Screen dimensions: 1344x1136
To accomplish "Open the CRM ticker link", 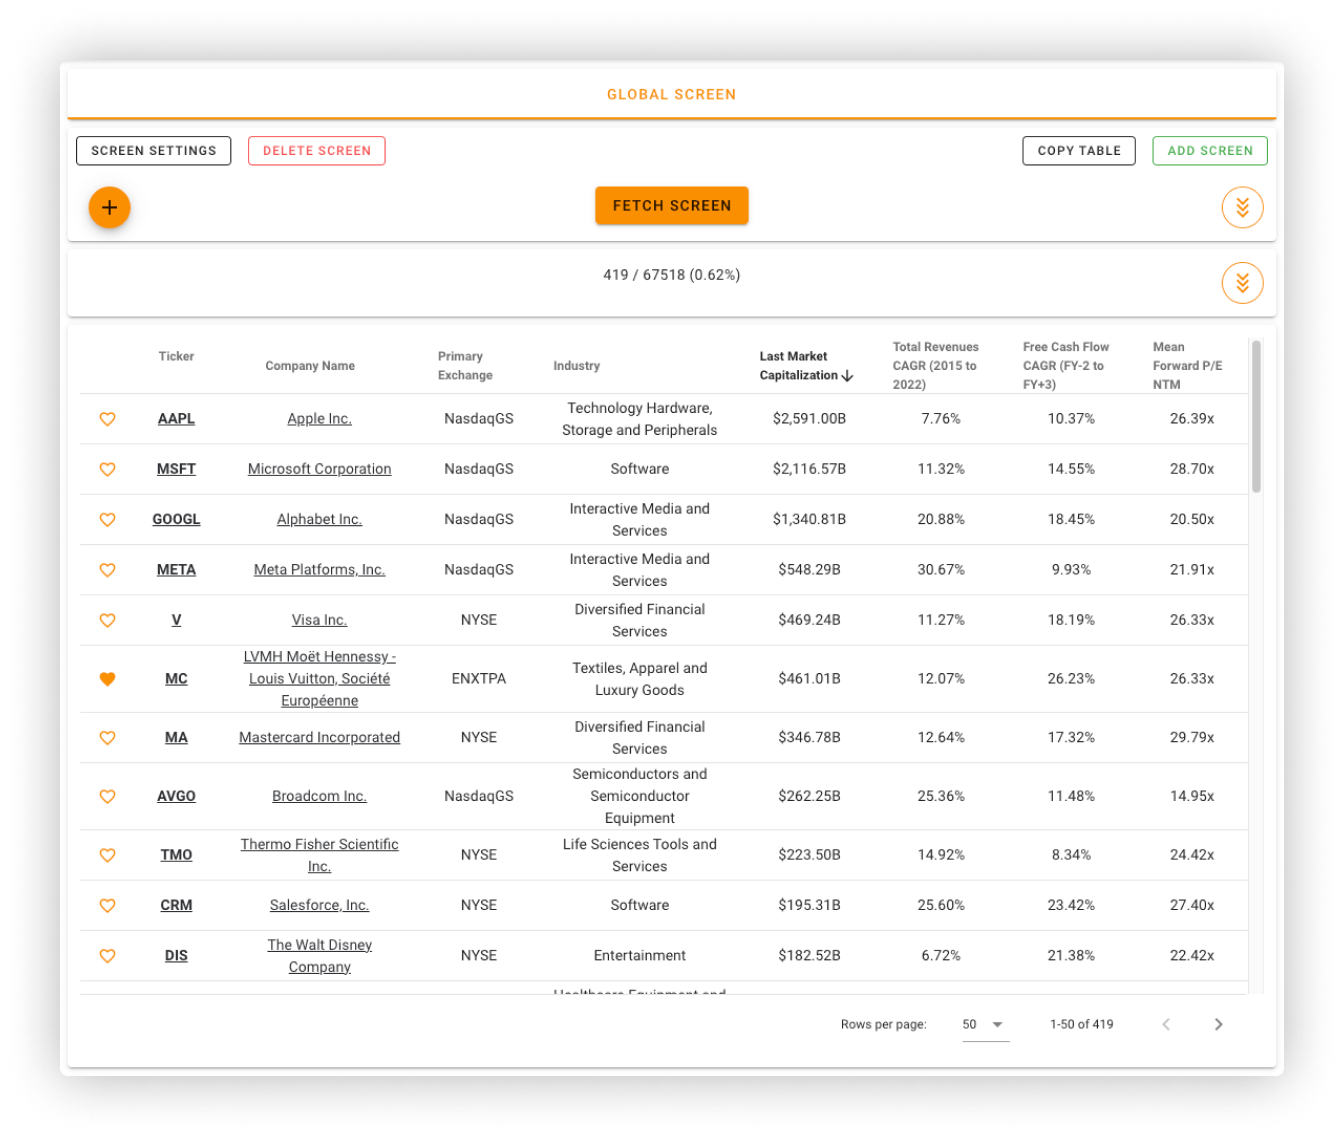I will pos(176,905).
